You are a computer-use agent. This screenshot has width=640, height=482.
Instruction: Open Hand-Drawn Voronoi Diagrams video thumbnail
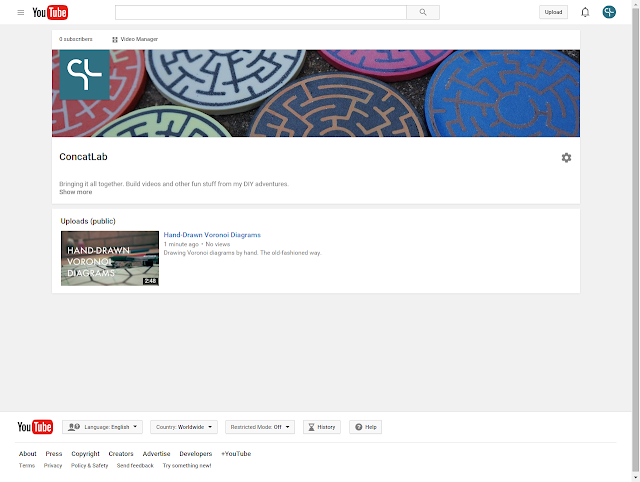(110, 258)
